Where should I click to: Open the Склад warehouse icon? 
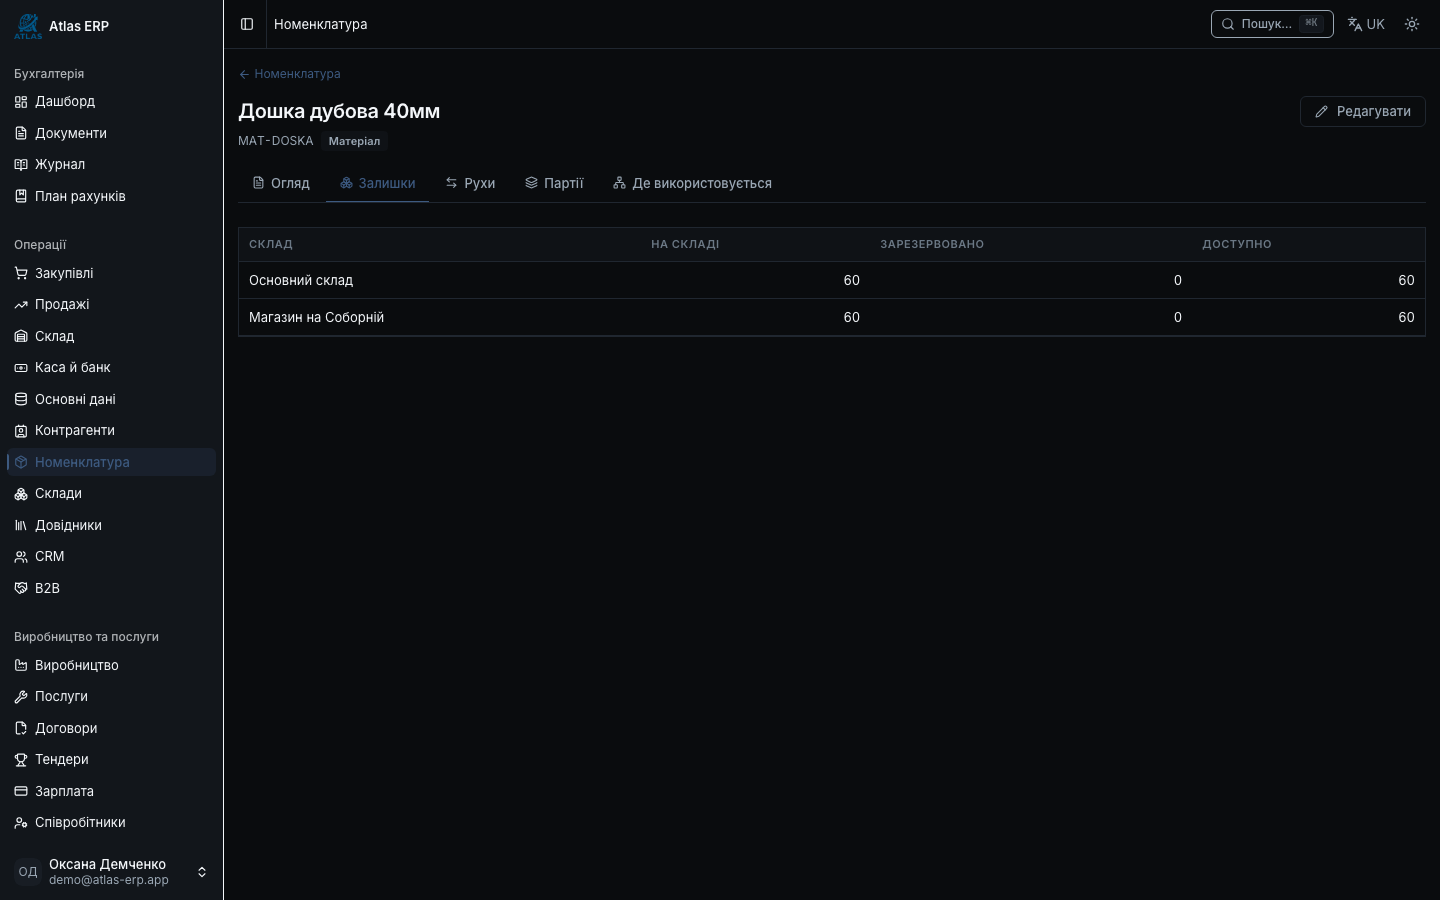pyautogui.click(x=21, y=336)
